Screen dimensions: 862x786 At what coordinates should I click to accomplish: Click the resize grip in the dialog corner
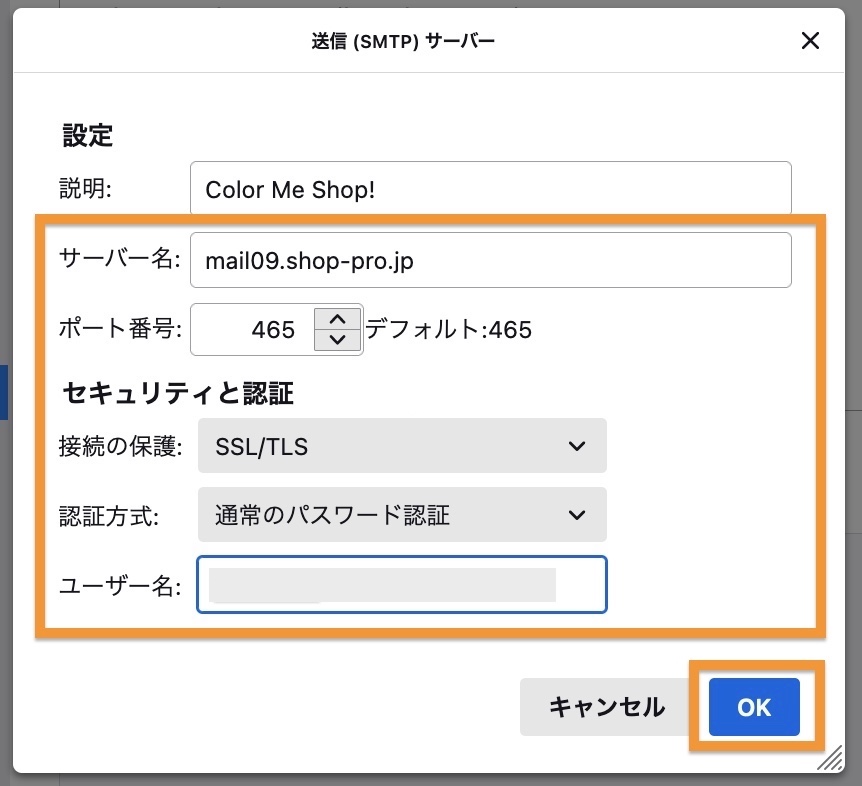[x=829, y=760]
